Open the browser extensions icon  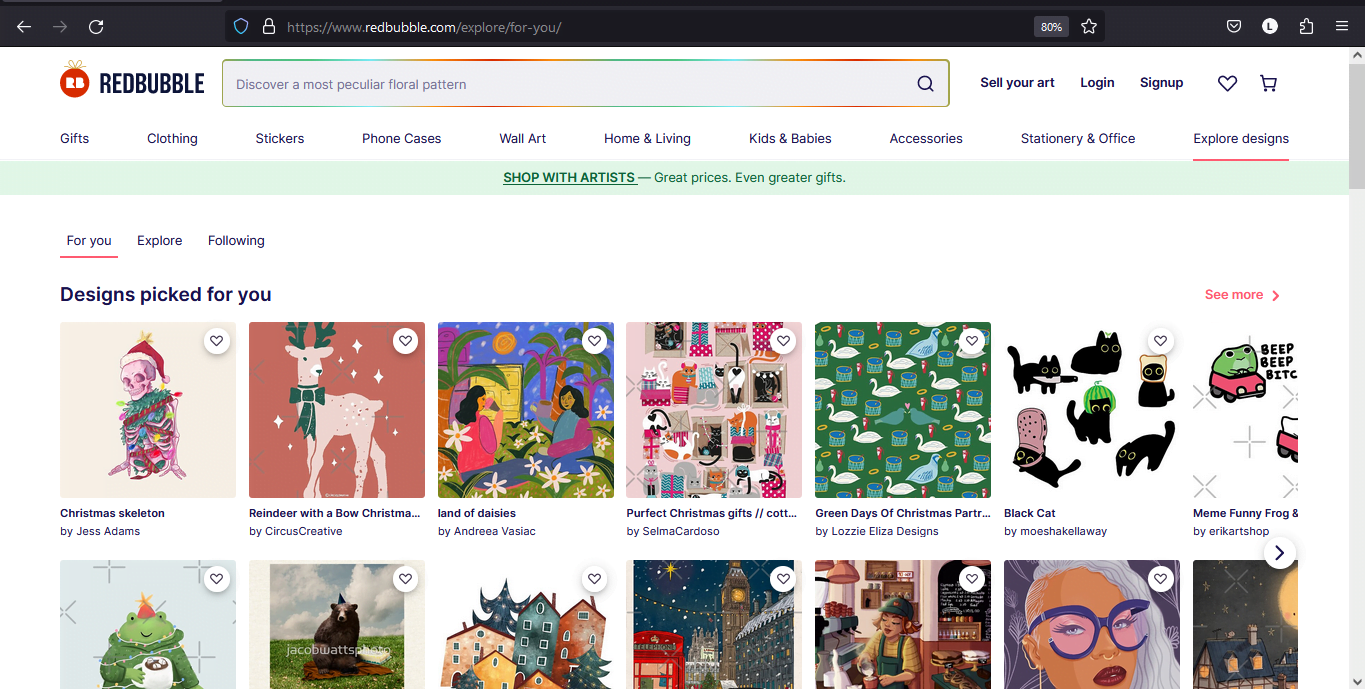[1305, 26]
